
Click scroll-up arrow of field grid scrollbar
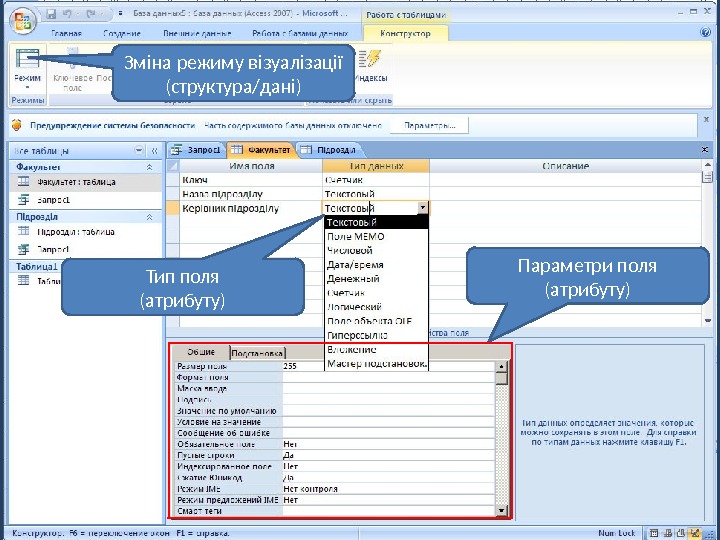tap(707, 164)
